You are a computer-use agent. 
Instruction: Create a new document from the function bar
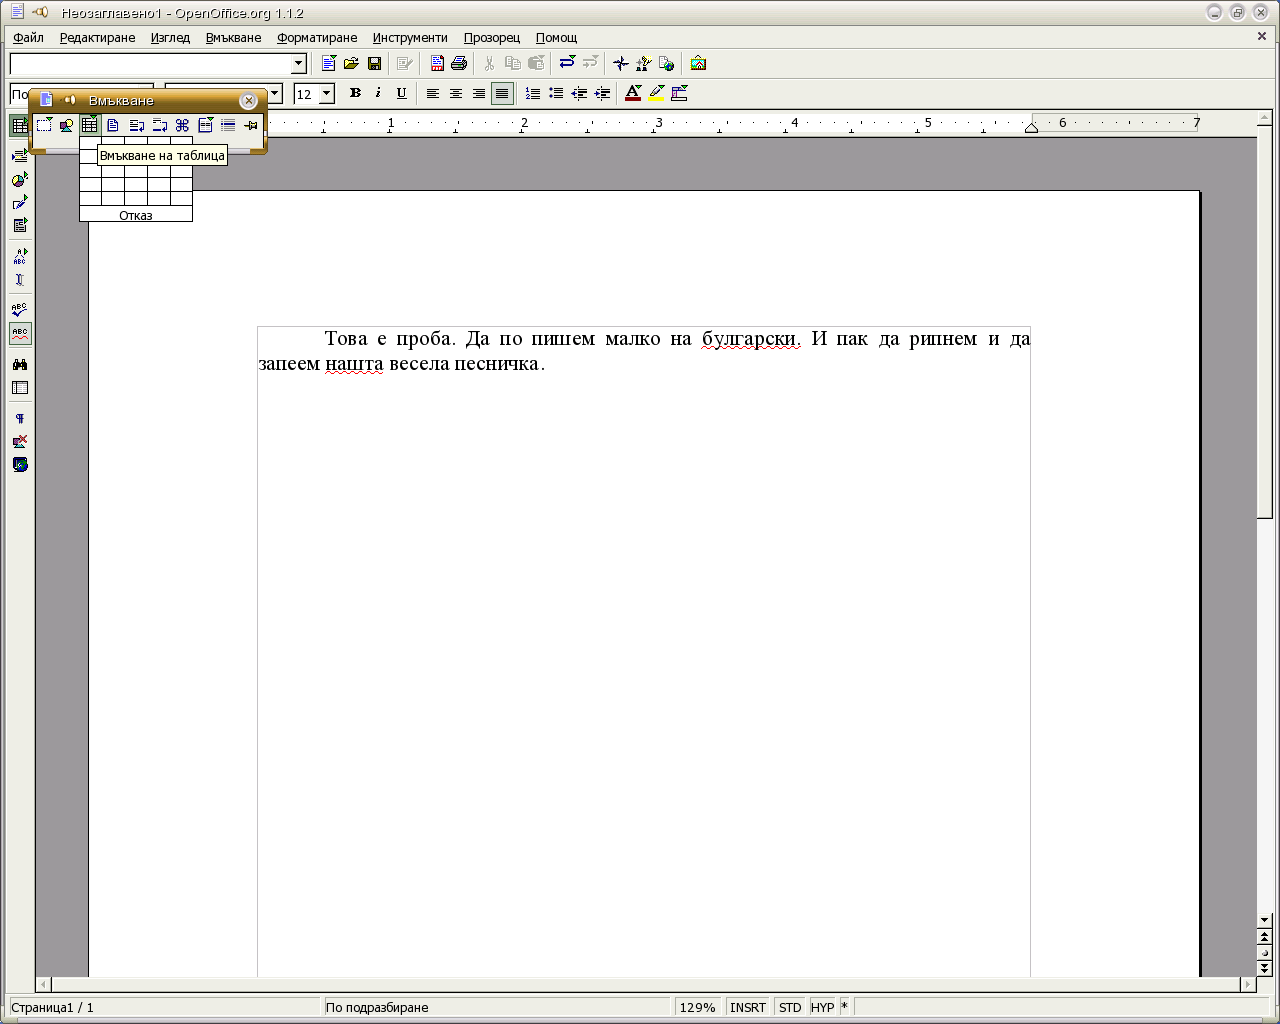pyautogui.click(x=328, y=64)
